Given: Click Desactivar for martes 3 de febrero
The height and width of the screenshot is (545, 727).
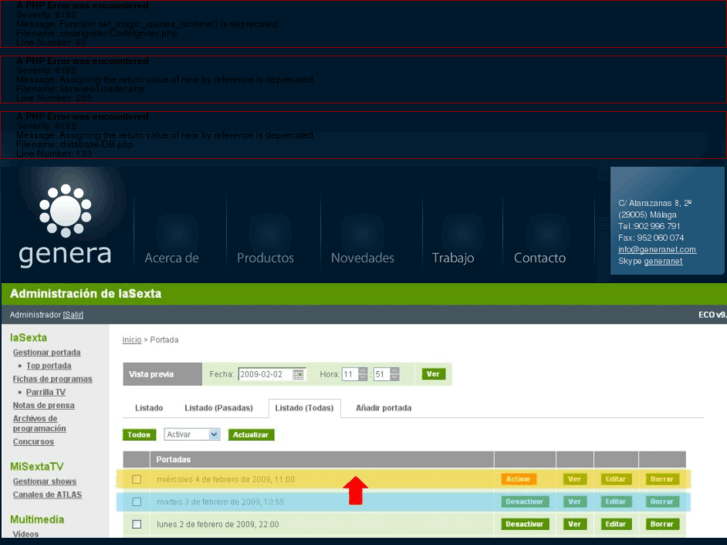Looking at the screenshot, I should point(524,501).
